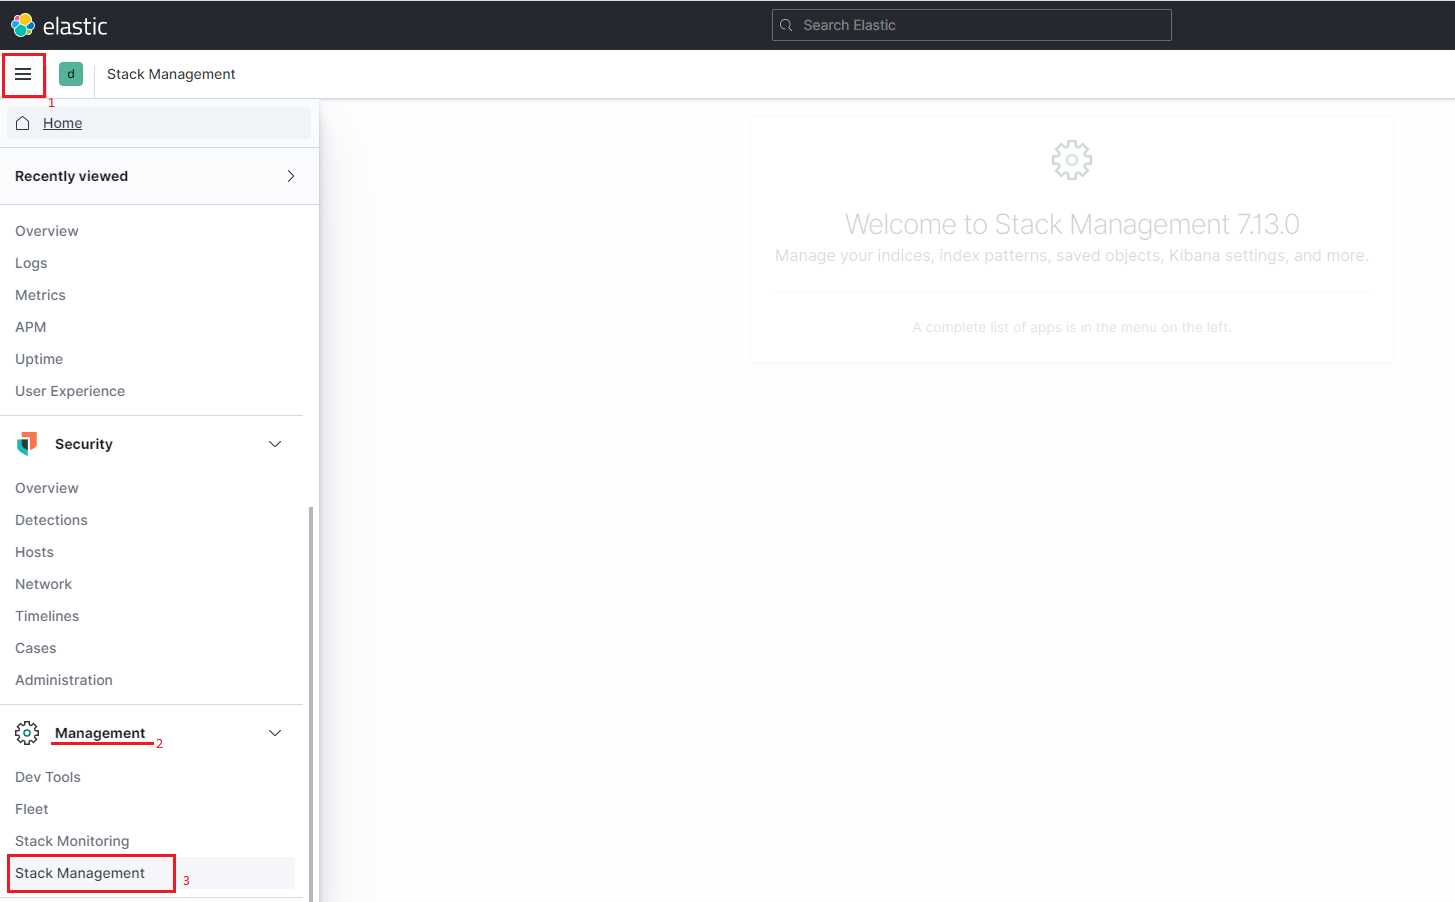Click the Home icon next to Home link
Viewport: 1455px width, 902px height.
click(22, 122)
